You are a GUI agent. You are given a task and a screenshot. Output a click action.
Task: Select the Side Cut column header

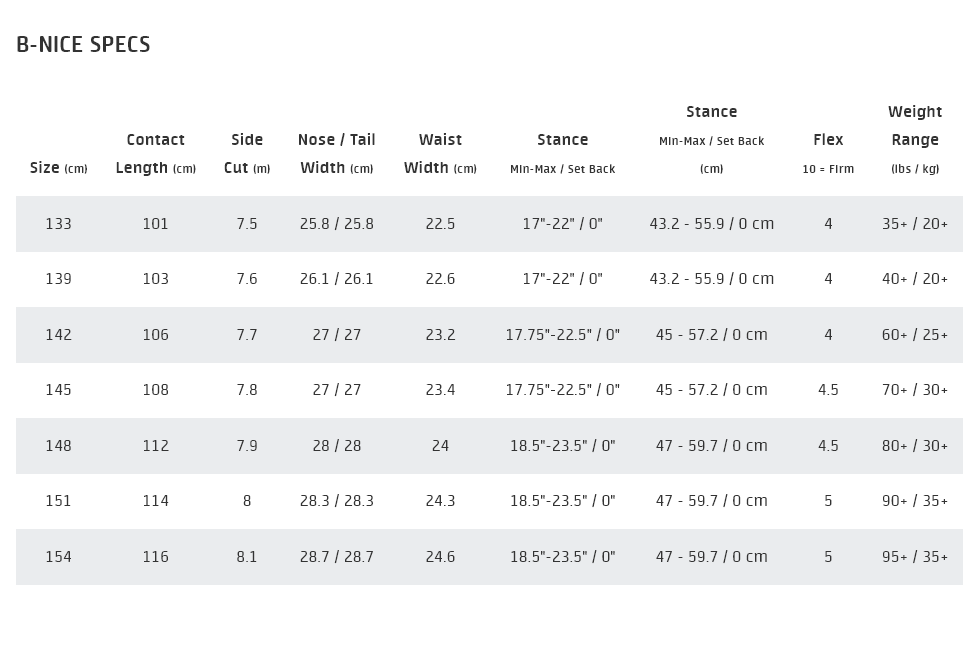tap(247, 154)
